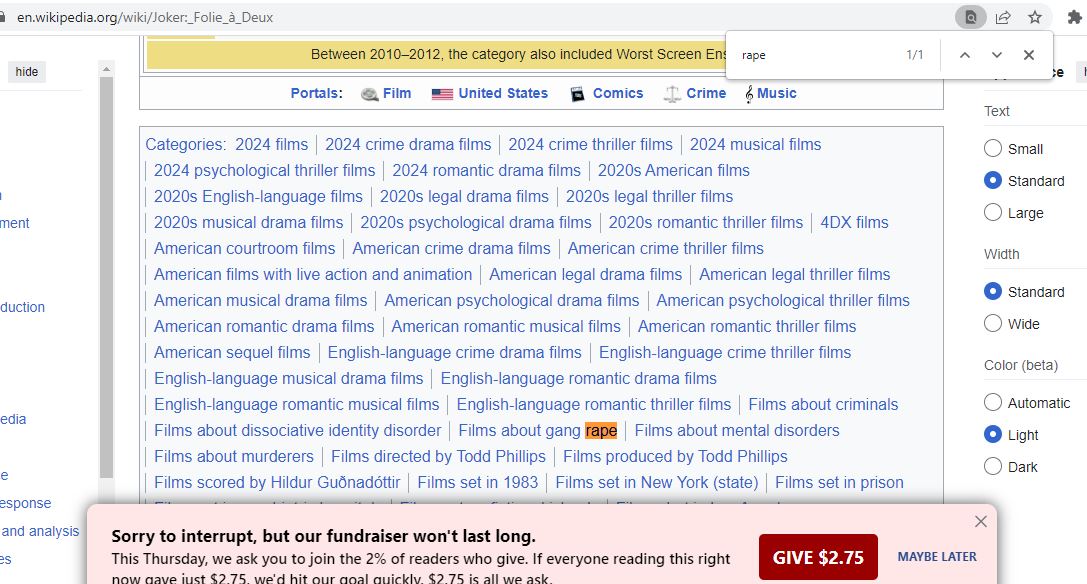This screenshot has height=584, width=1087.
Task: Open the Categories link
Action: (x=184, y=144)
